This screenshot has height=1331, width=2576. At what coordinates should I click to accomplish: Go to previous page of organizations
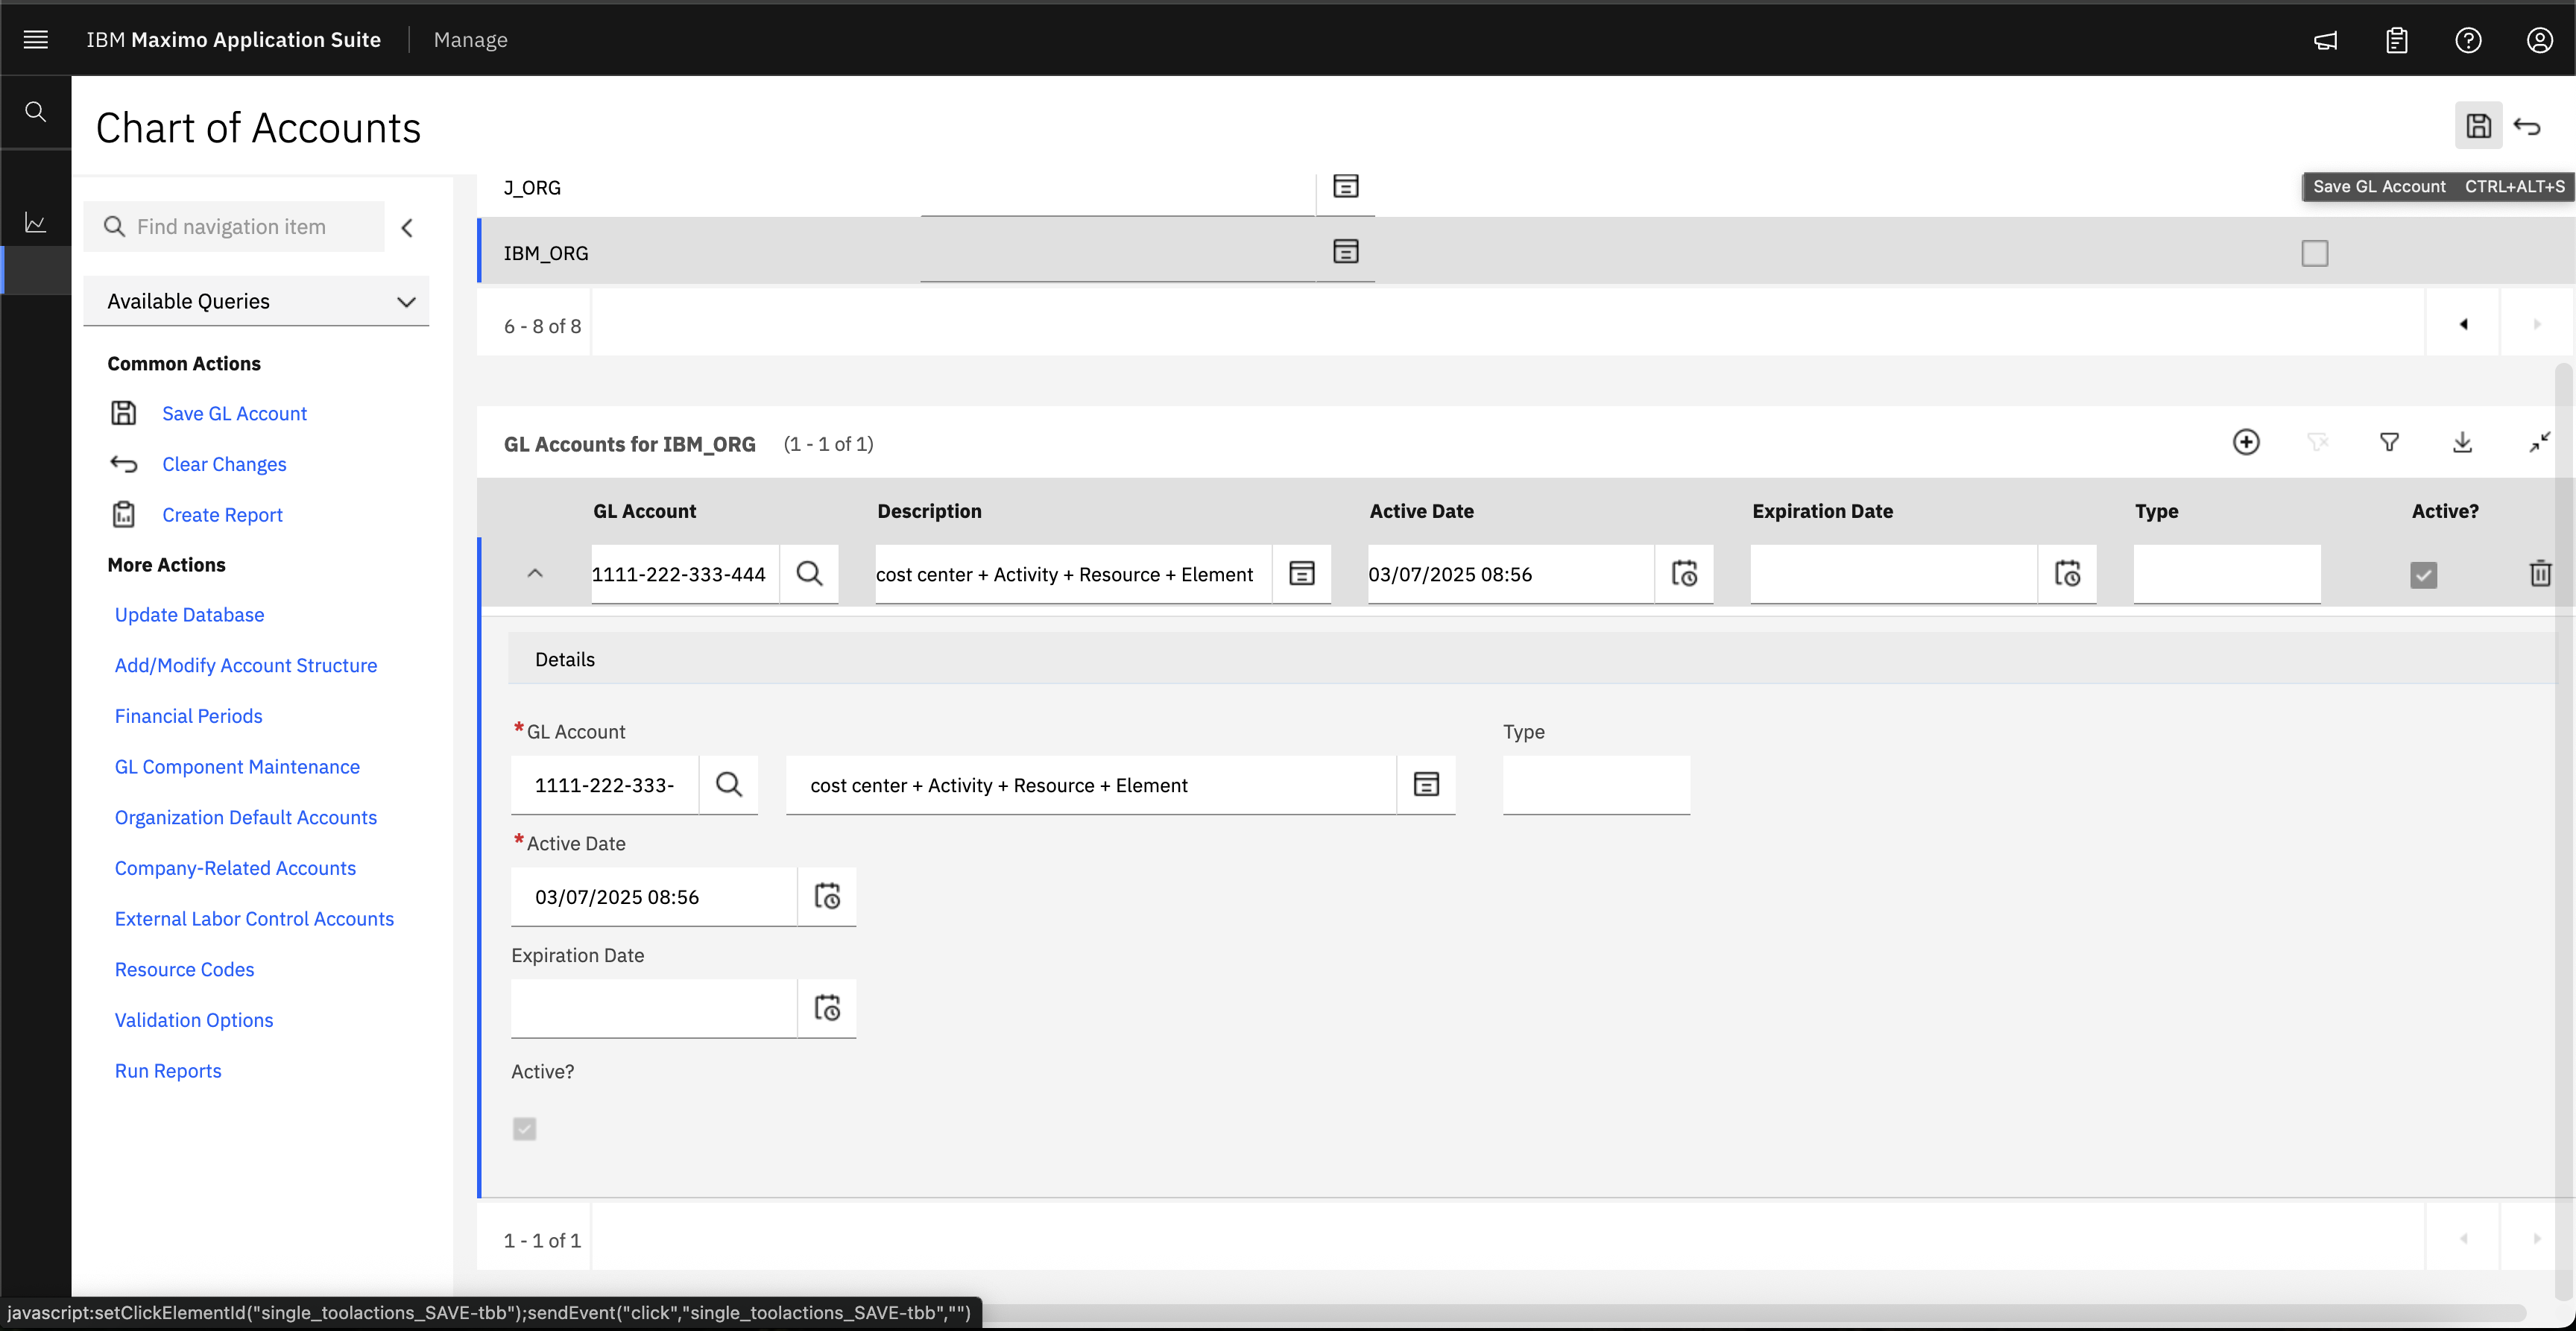(x=2463, y=324)
